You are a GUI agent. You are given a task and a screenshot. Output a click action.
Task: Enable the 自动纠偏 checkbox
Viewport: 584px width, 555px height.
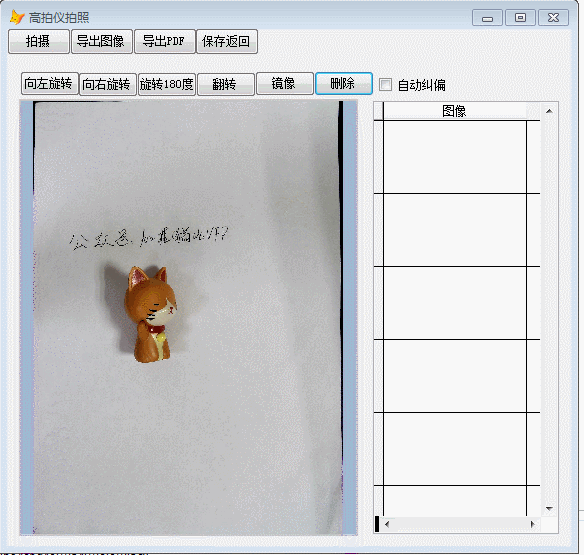[x=385, y=85]
